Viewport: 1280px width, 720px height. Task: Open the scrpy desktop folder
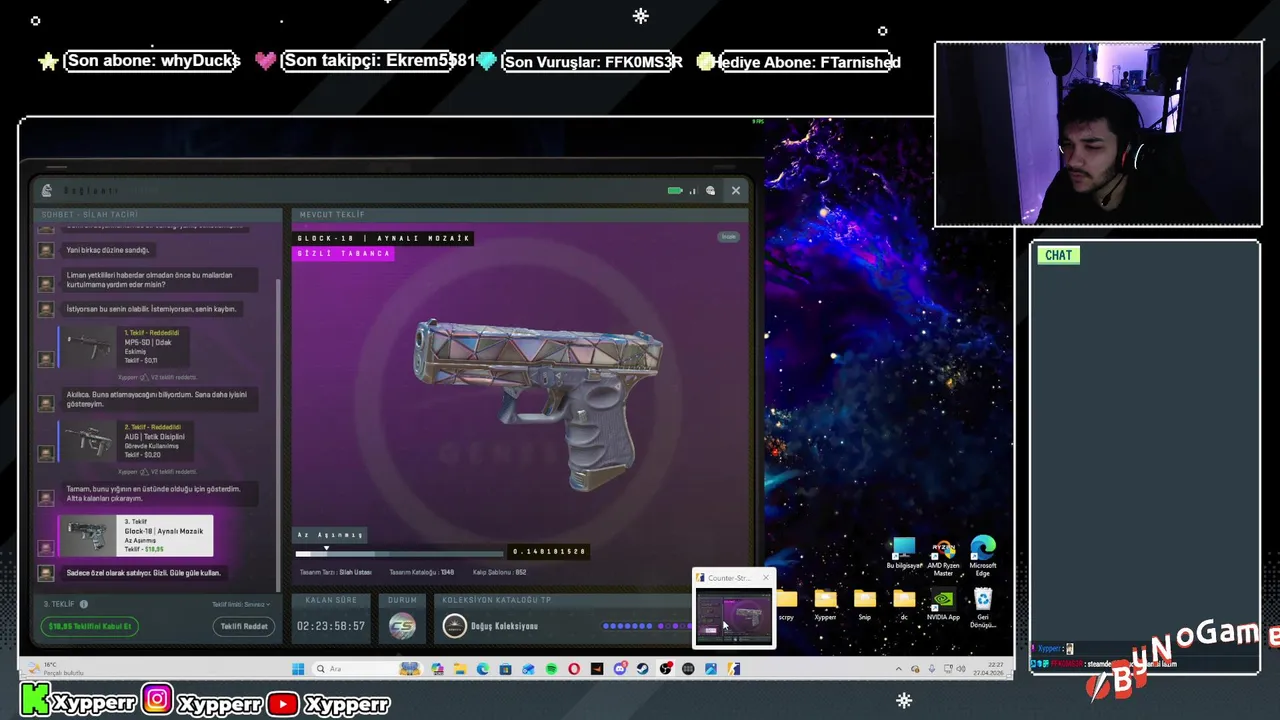786,604
